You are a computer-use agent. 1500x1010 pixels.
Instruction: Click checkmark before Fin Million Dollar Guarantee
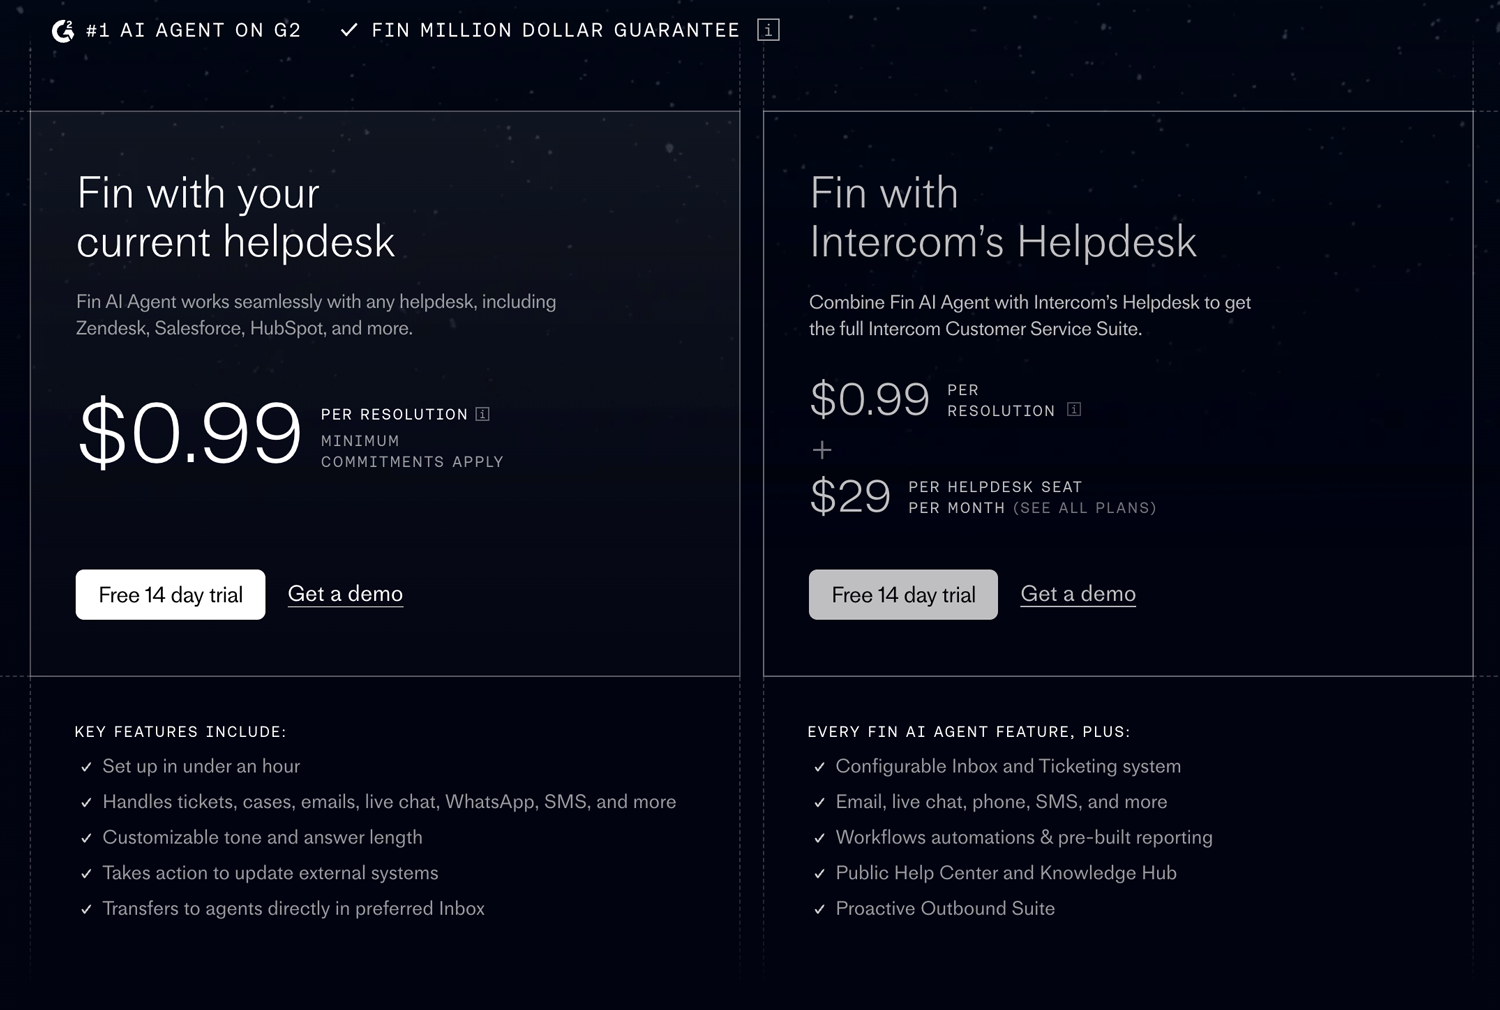(x=347, y=29)
